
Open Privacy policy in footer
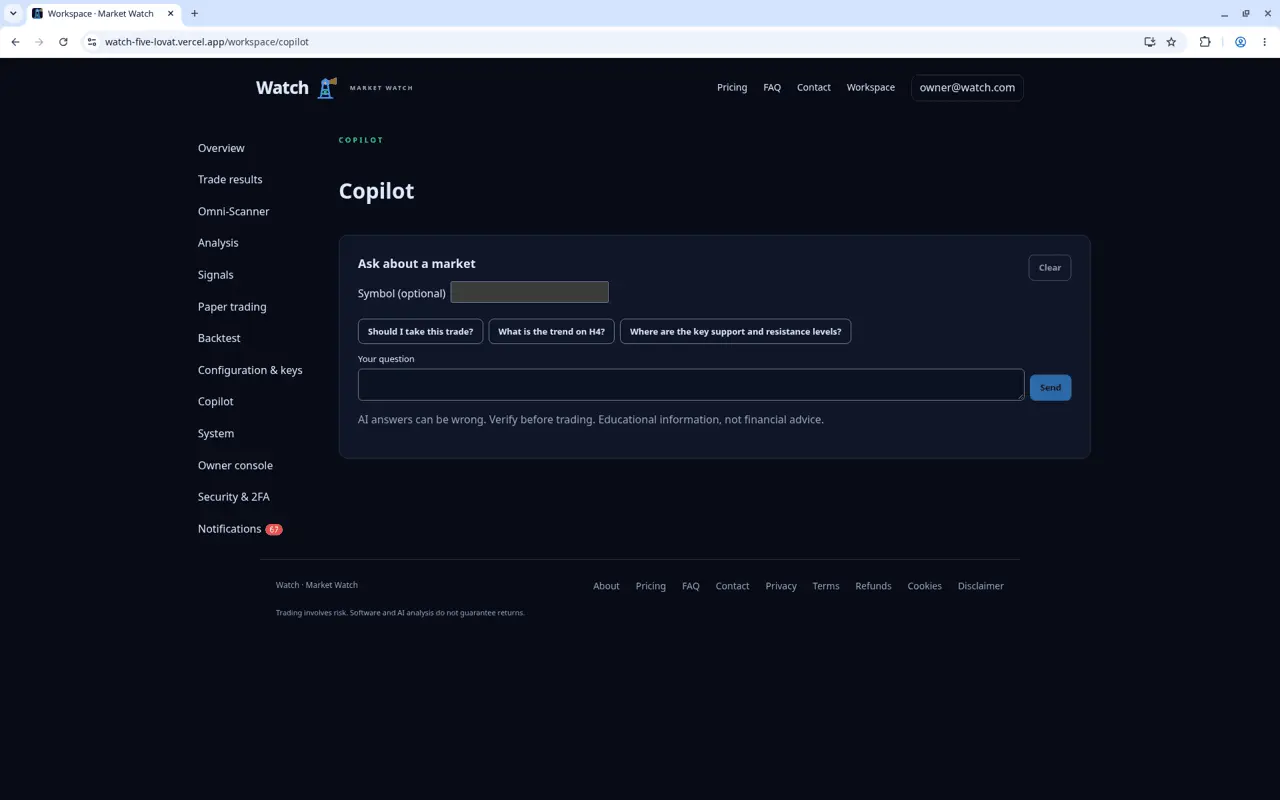pos(781,586)
